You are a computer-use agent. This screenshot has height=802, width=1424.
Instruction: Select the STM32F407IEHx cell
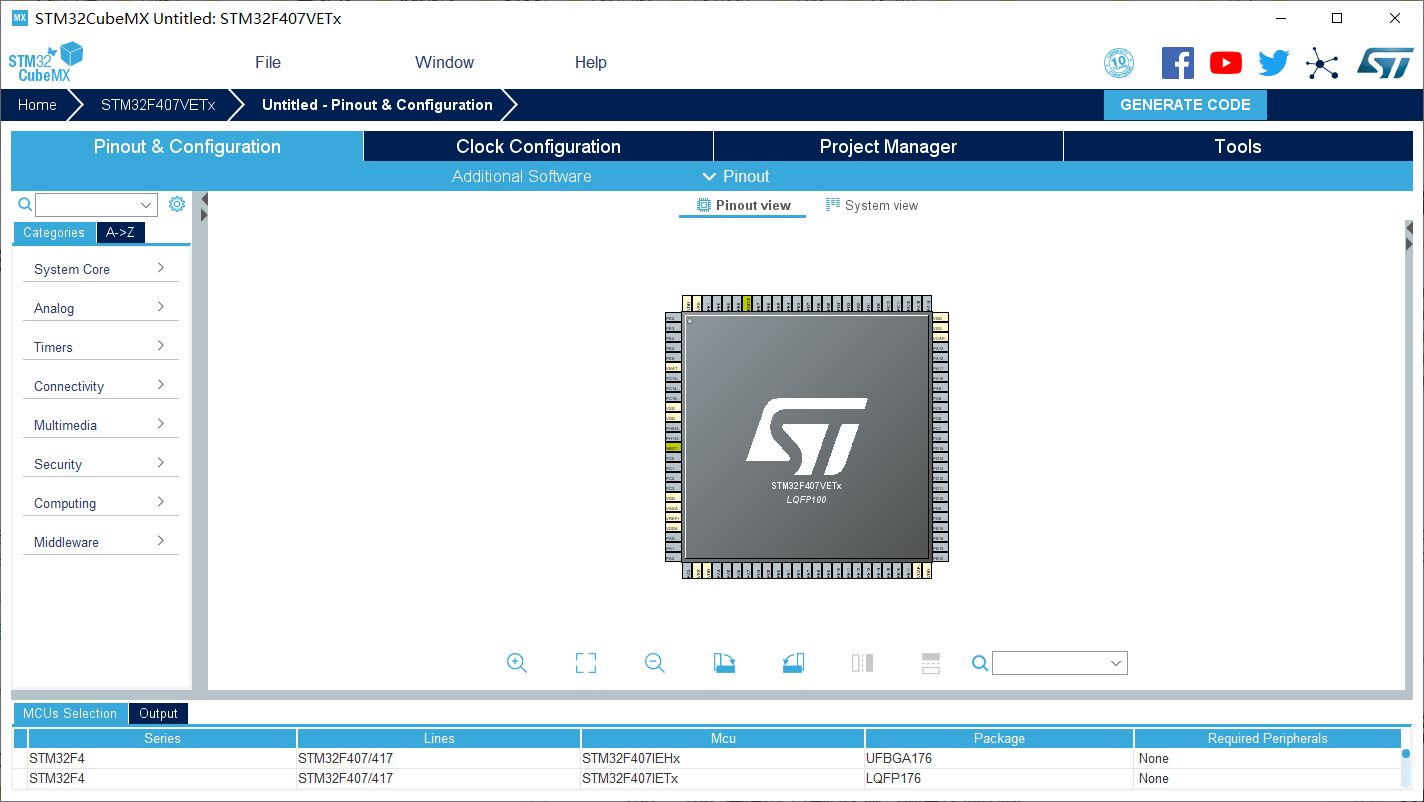[723, 758]
